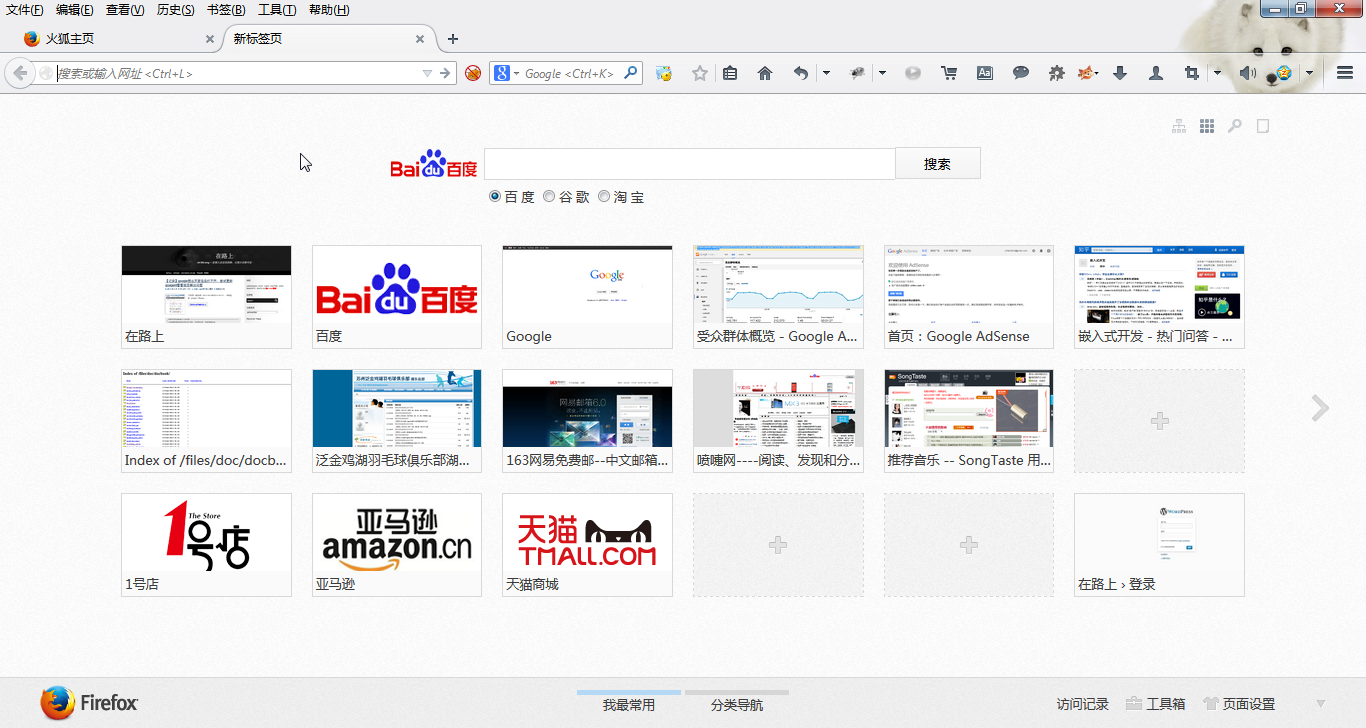Screen dimensions: 1366x728
Task: Open the 编辑 menu
Action: pyautogui.click(x=75, y=10)
